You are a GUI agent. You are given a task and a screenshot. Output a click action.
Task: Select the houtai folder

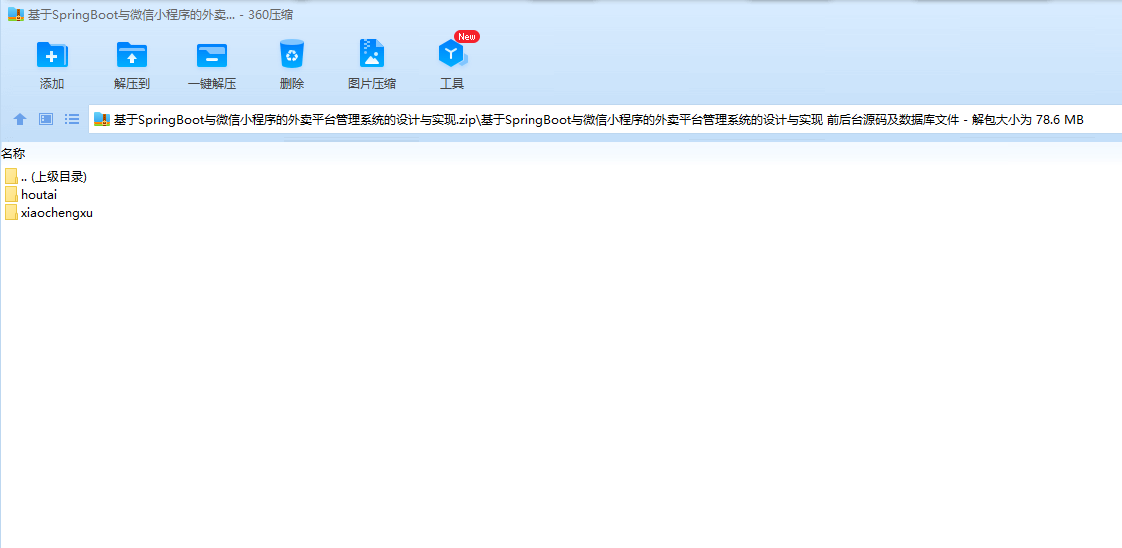(31, 195)
